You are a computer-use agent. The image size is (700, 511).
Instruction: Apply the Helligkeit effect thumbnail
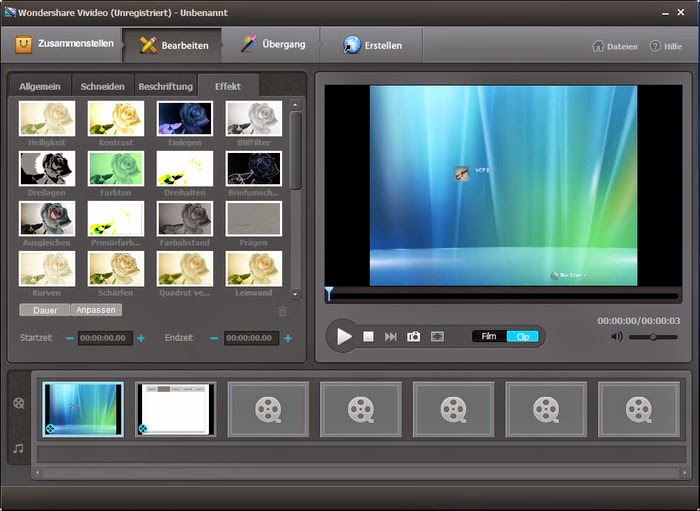pos(47,118)
